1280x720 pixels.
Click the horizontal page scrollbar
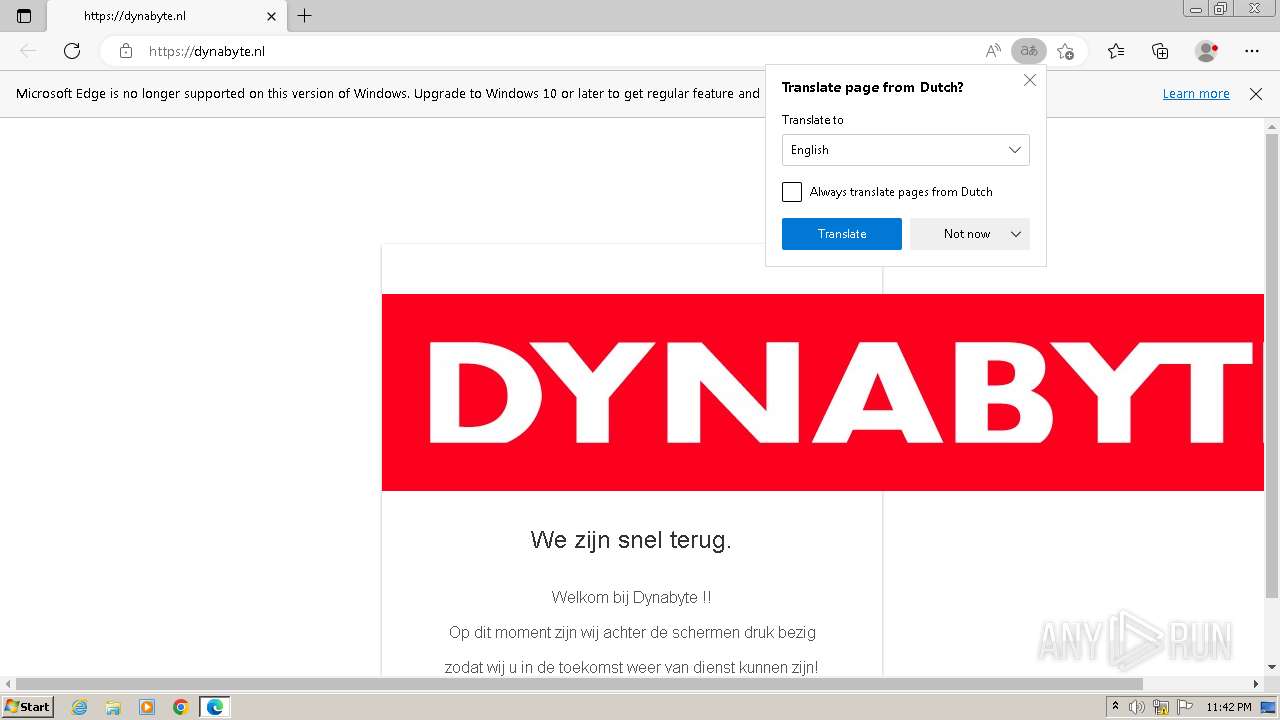580,684
